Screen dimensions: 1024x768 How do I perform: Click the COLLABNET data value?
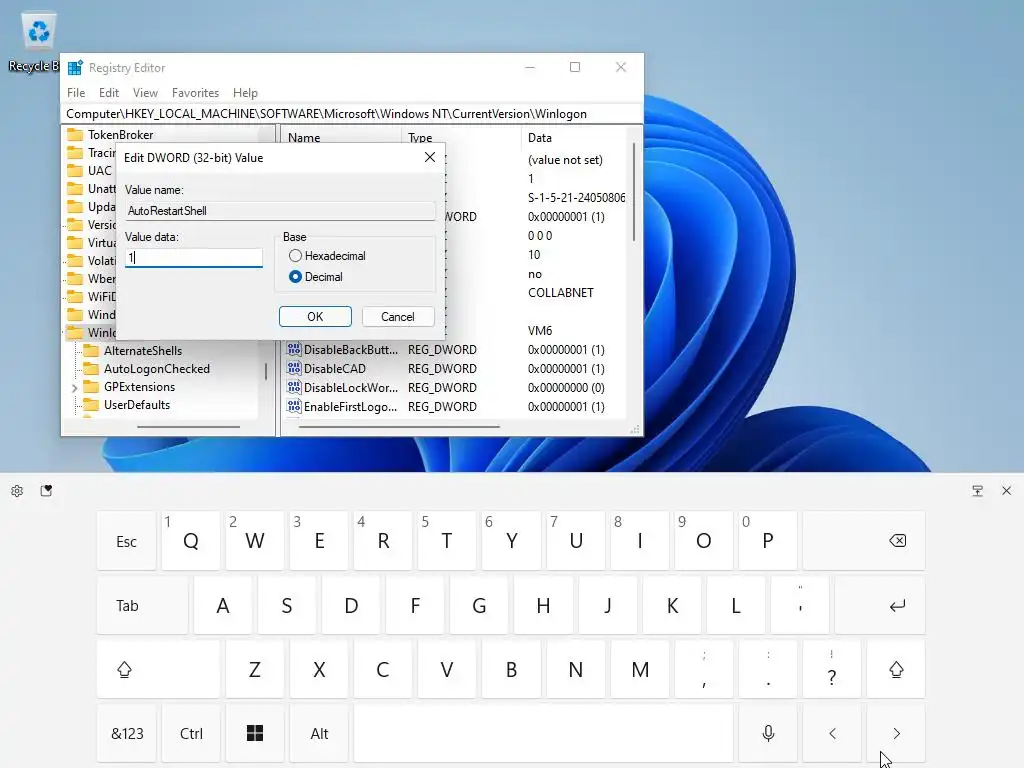(x=561, y=293)
